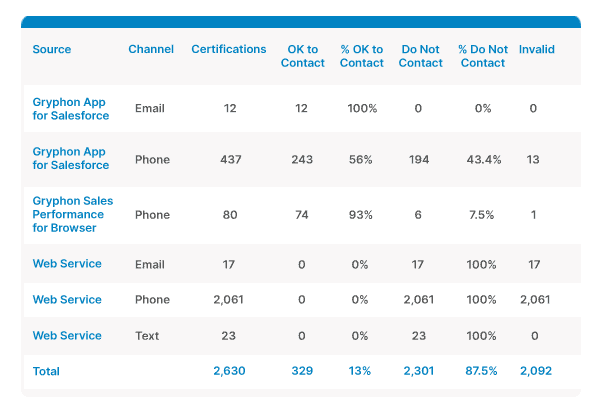Open Gryphon Sales Performance for Browser link
The image size is (600, 400).
pos(73,214)
